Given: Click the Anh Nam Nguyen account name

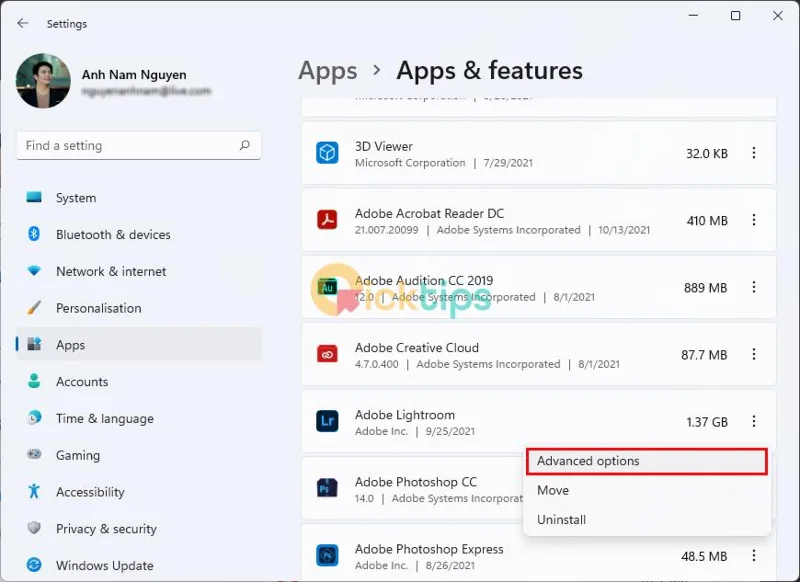Looking at the screenshot, I should tap(134, 74).
